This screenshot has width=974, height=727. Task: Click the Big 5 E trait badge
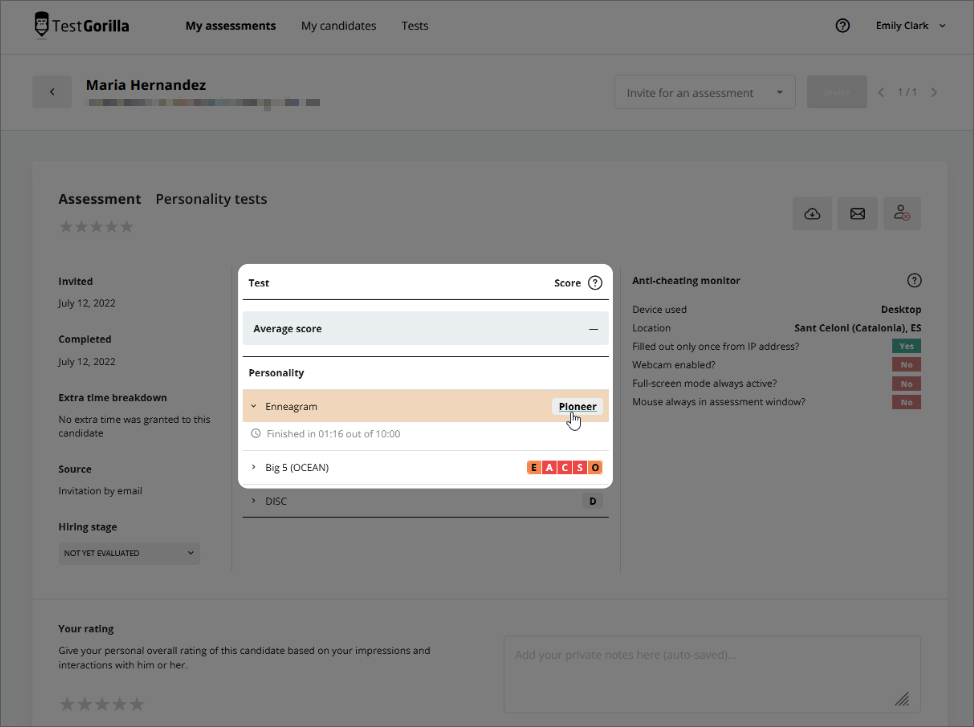coord(534,467)
